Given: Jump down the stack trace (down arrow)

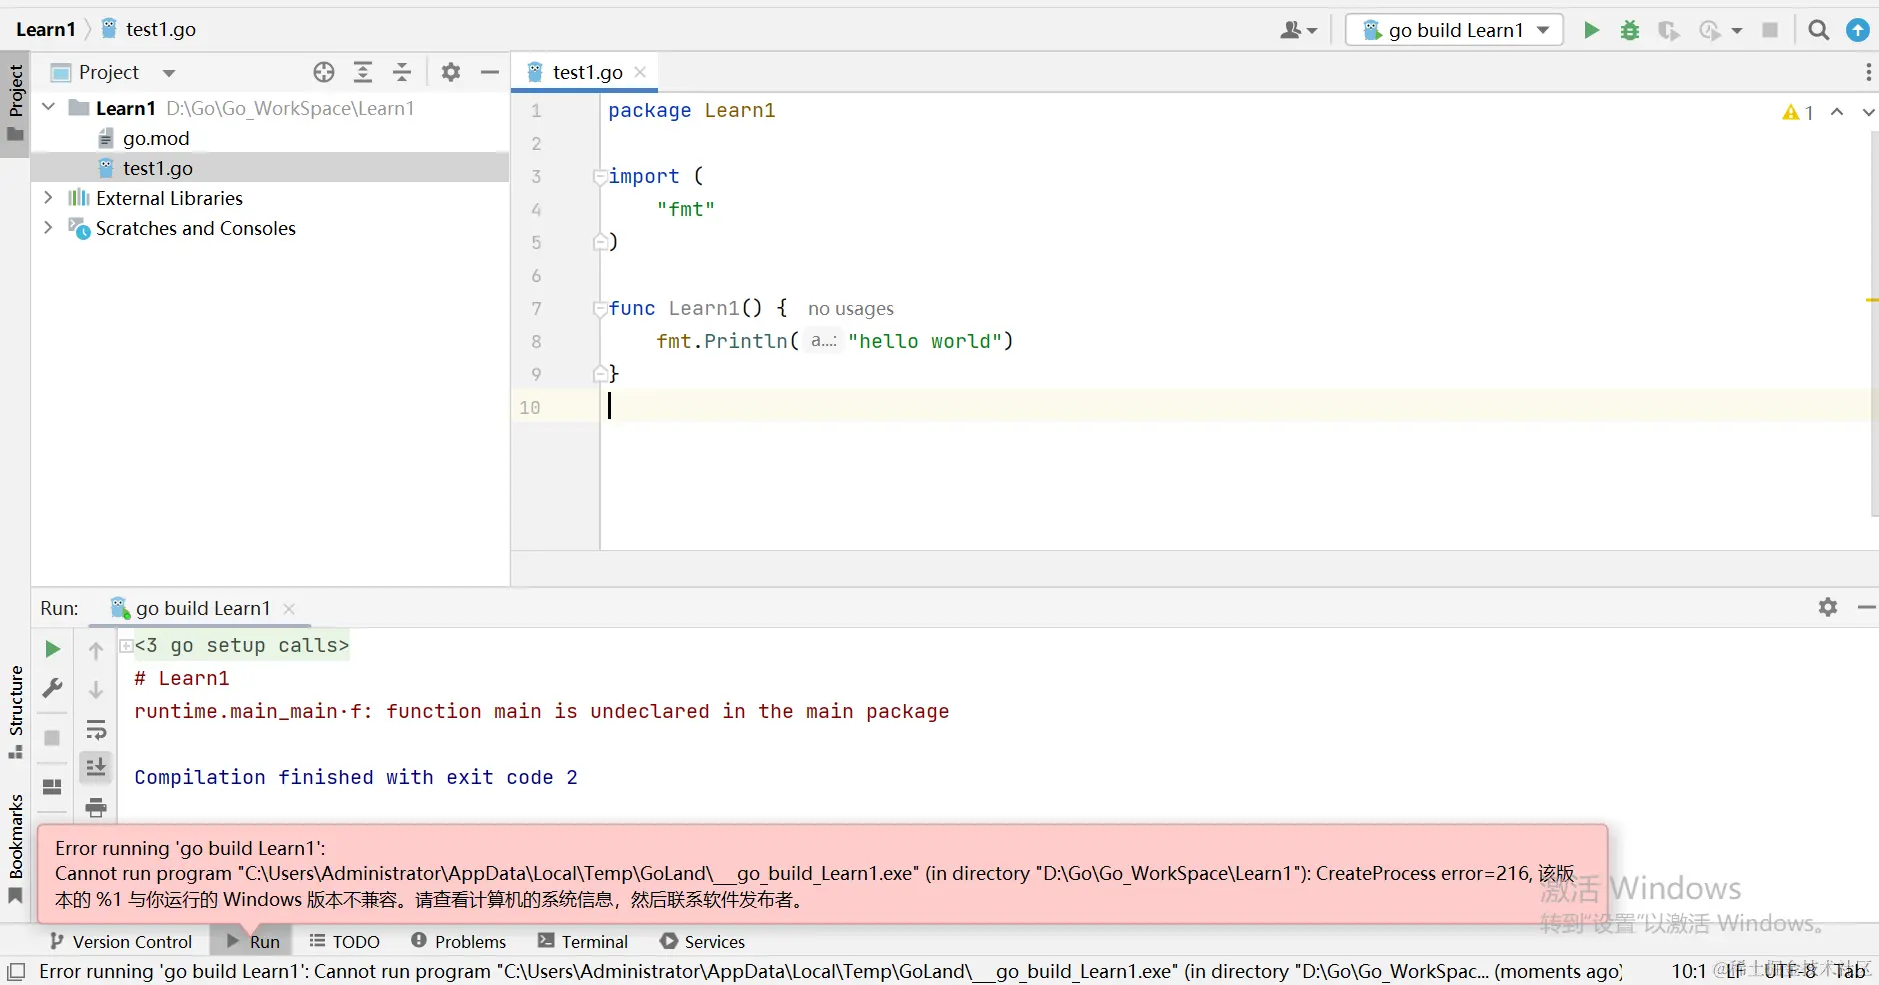Looking at the screenshot, I should point(96,690).
